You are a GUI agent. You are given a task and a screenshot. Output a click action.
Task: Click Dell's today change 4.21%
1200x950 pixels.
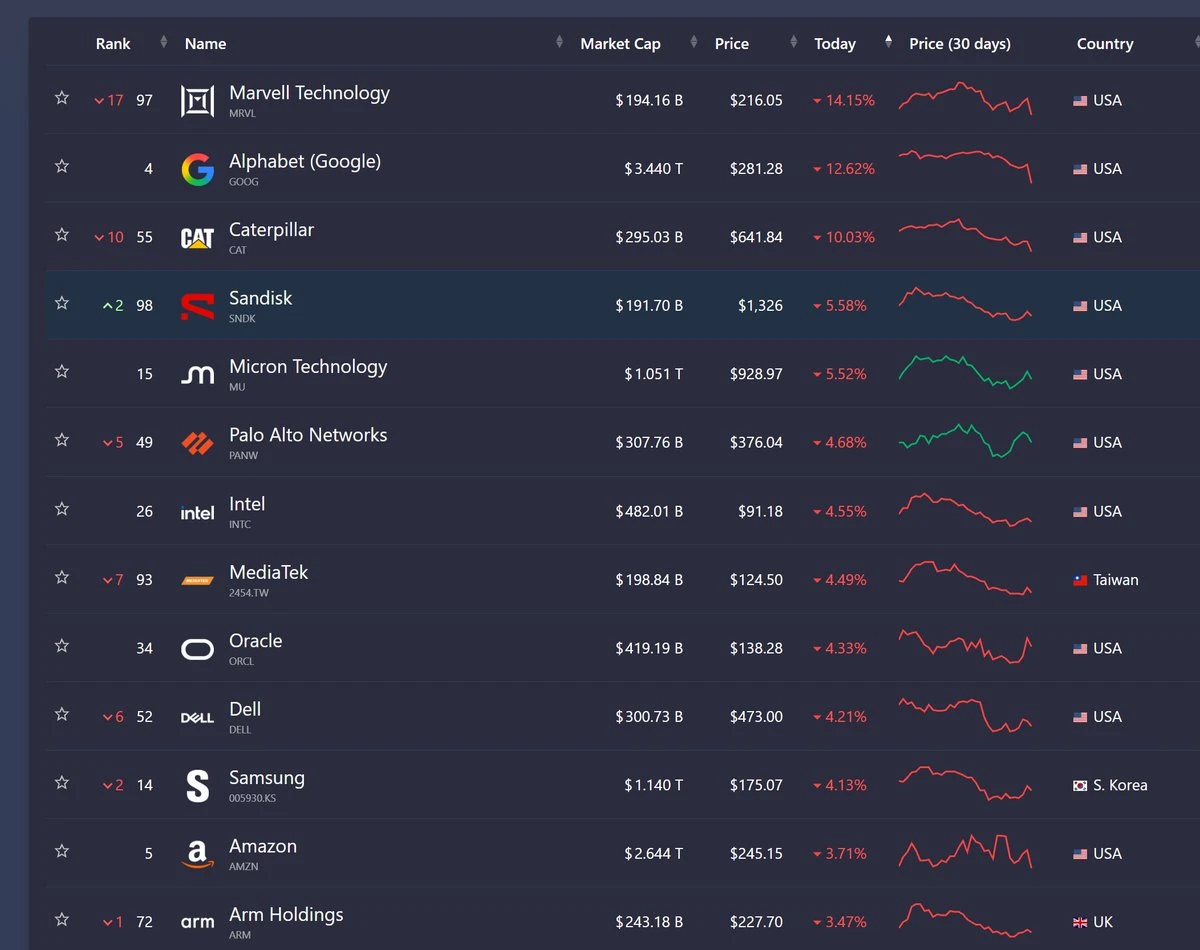pyautogui.click(x=840, y=717)
